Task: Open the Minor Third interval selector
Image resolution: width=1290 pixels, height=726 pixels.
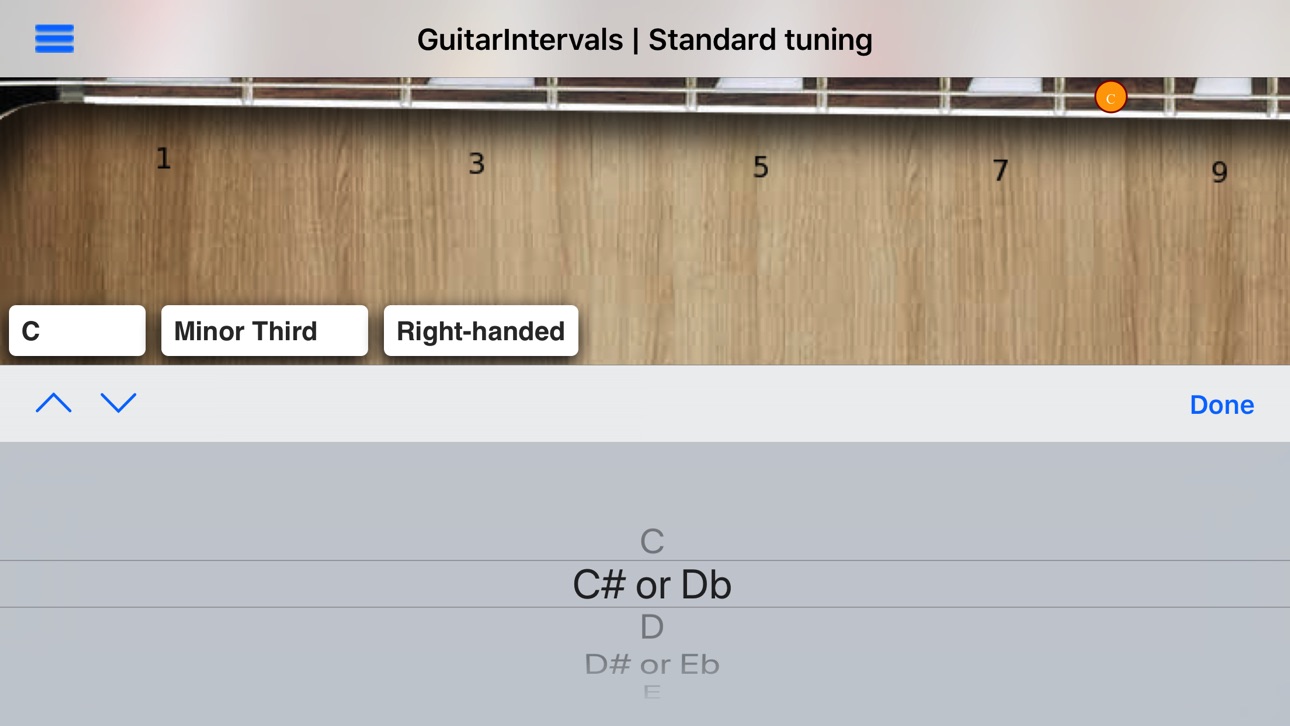Action: click(264, 331)
